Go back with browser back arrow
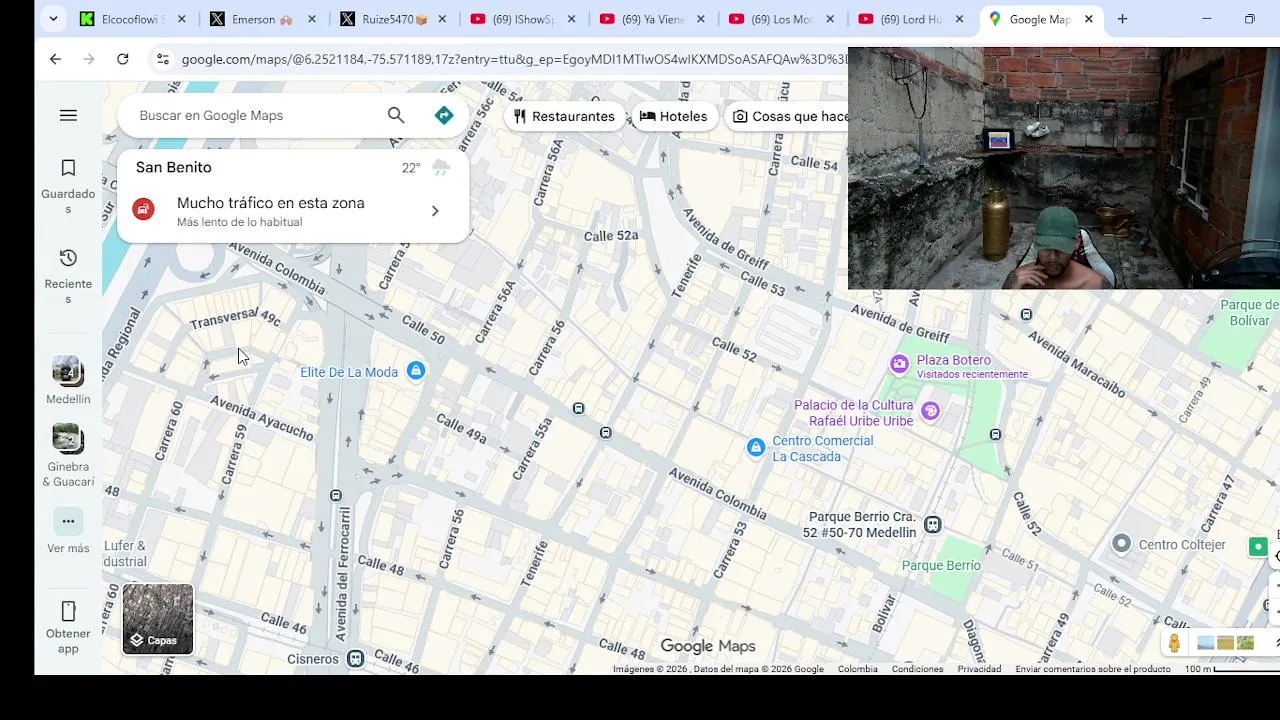The image size is (1280, 720). coord(55,59)
